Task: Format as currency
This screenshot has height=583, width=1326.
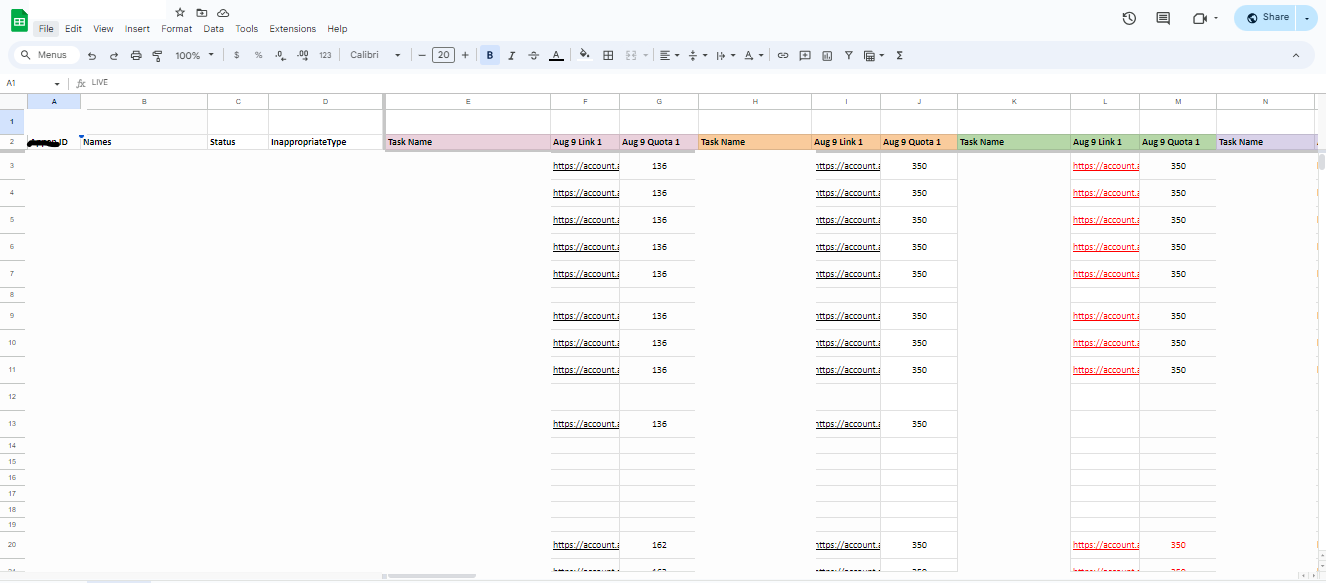Action: (236, 56)
